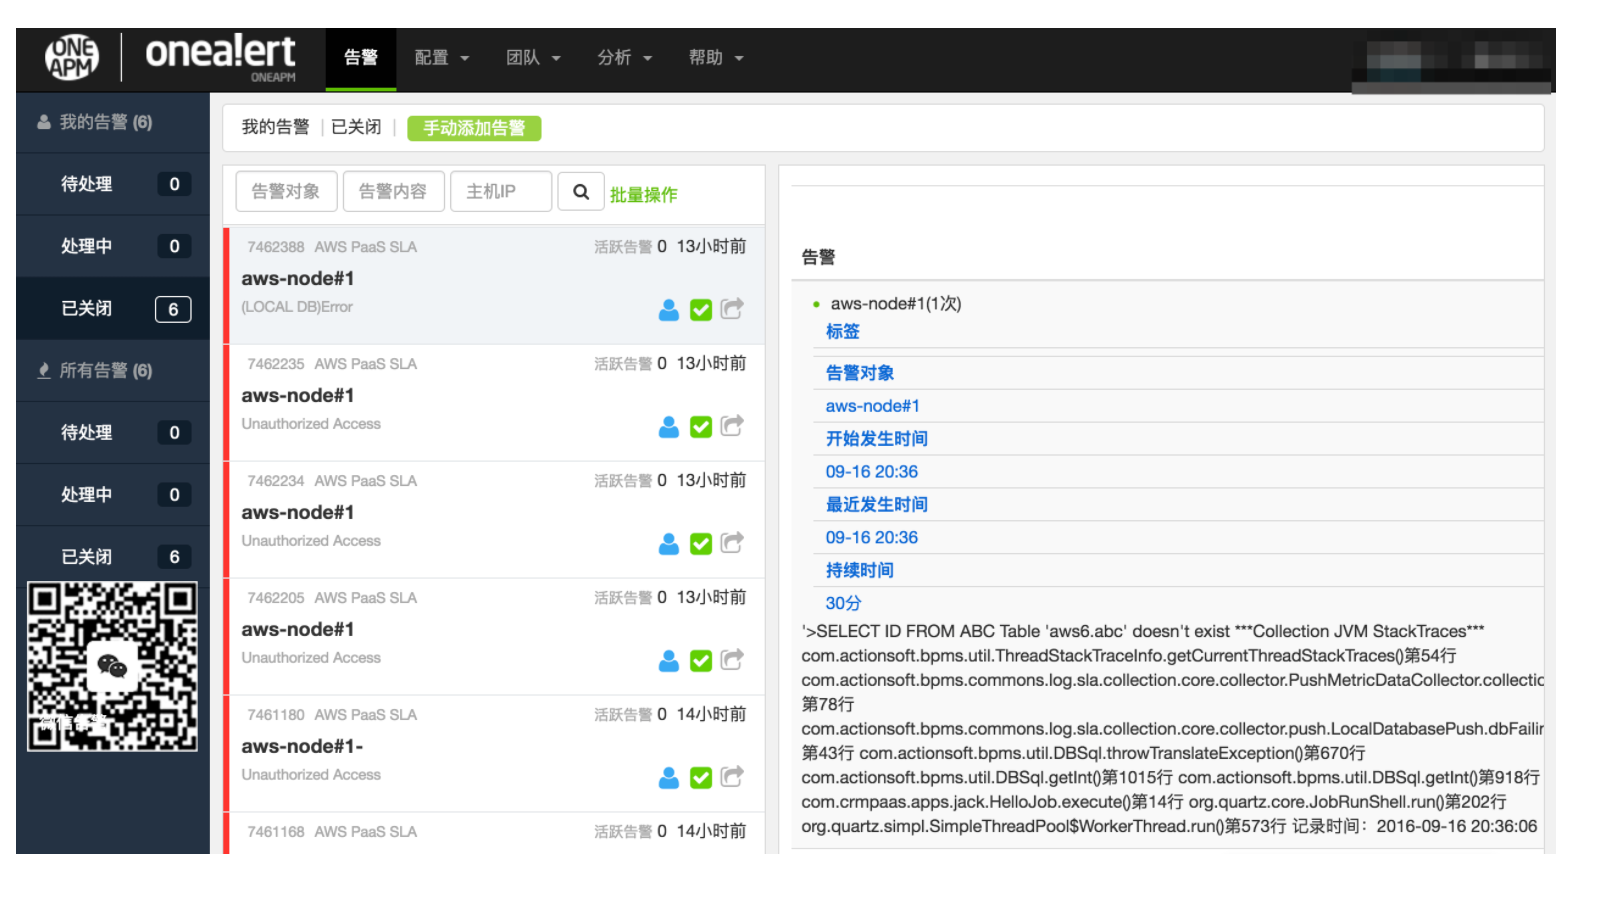Open the 帮助 dropdown menu
The width and height of the screenshot is (1598, 900).
point(716,58)
